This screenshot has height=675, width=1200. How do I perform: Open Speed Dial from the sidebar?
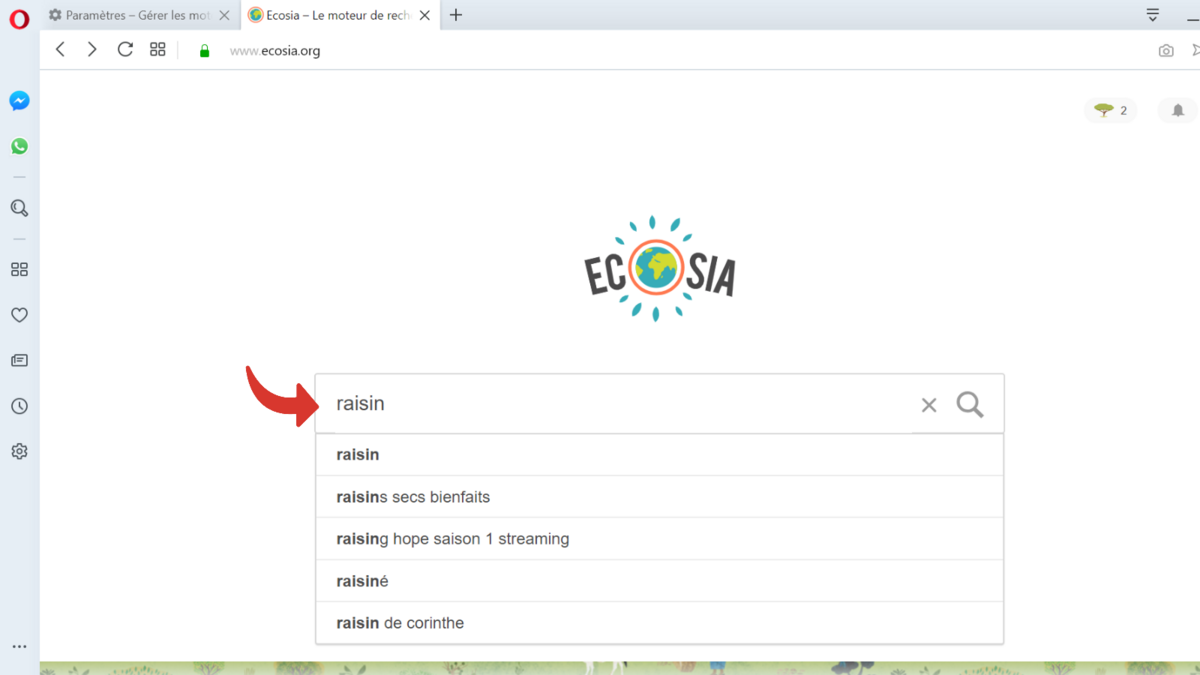click(x=19, y=270)
